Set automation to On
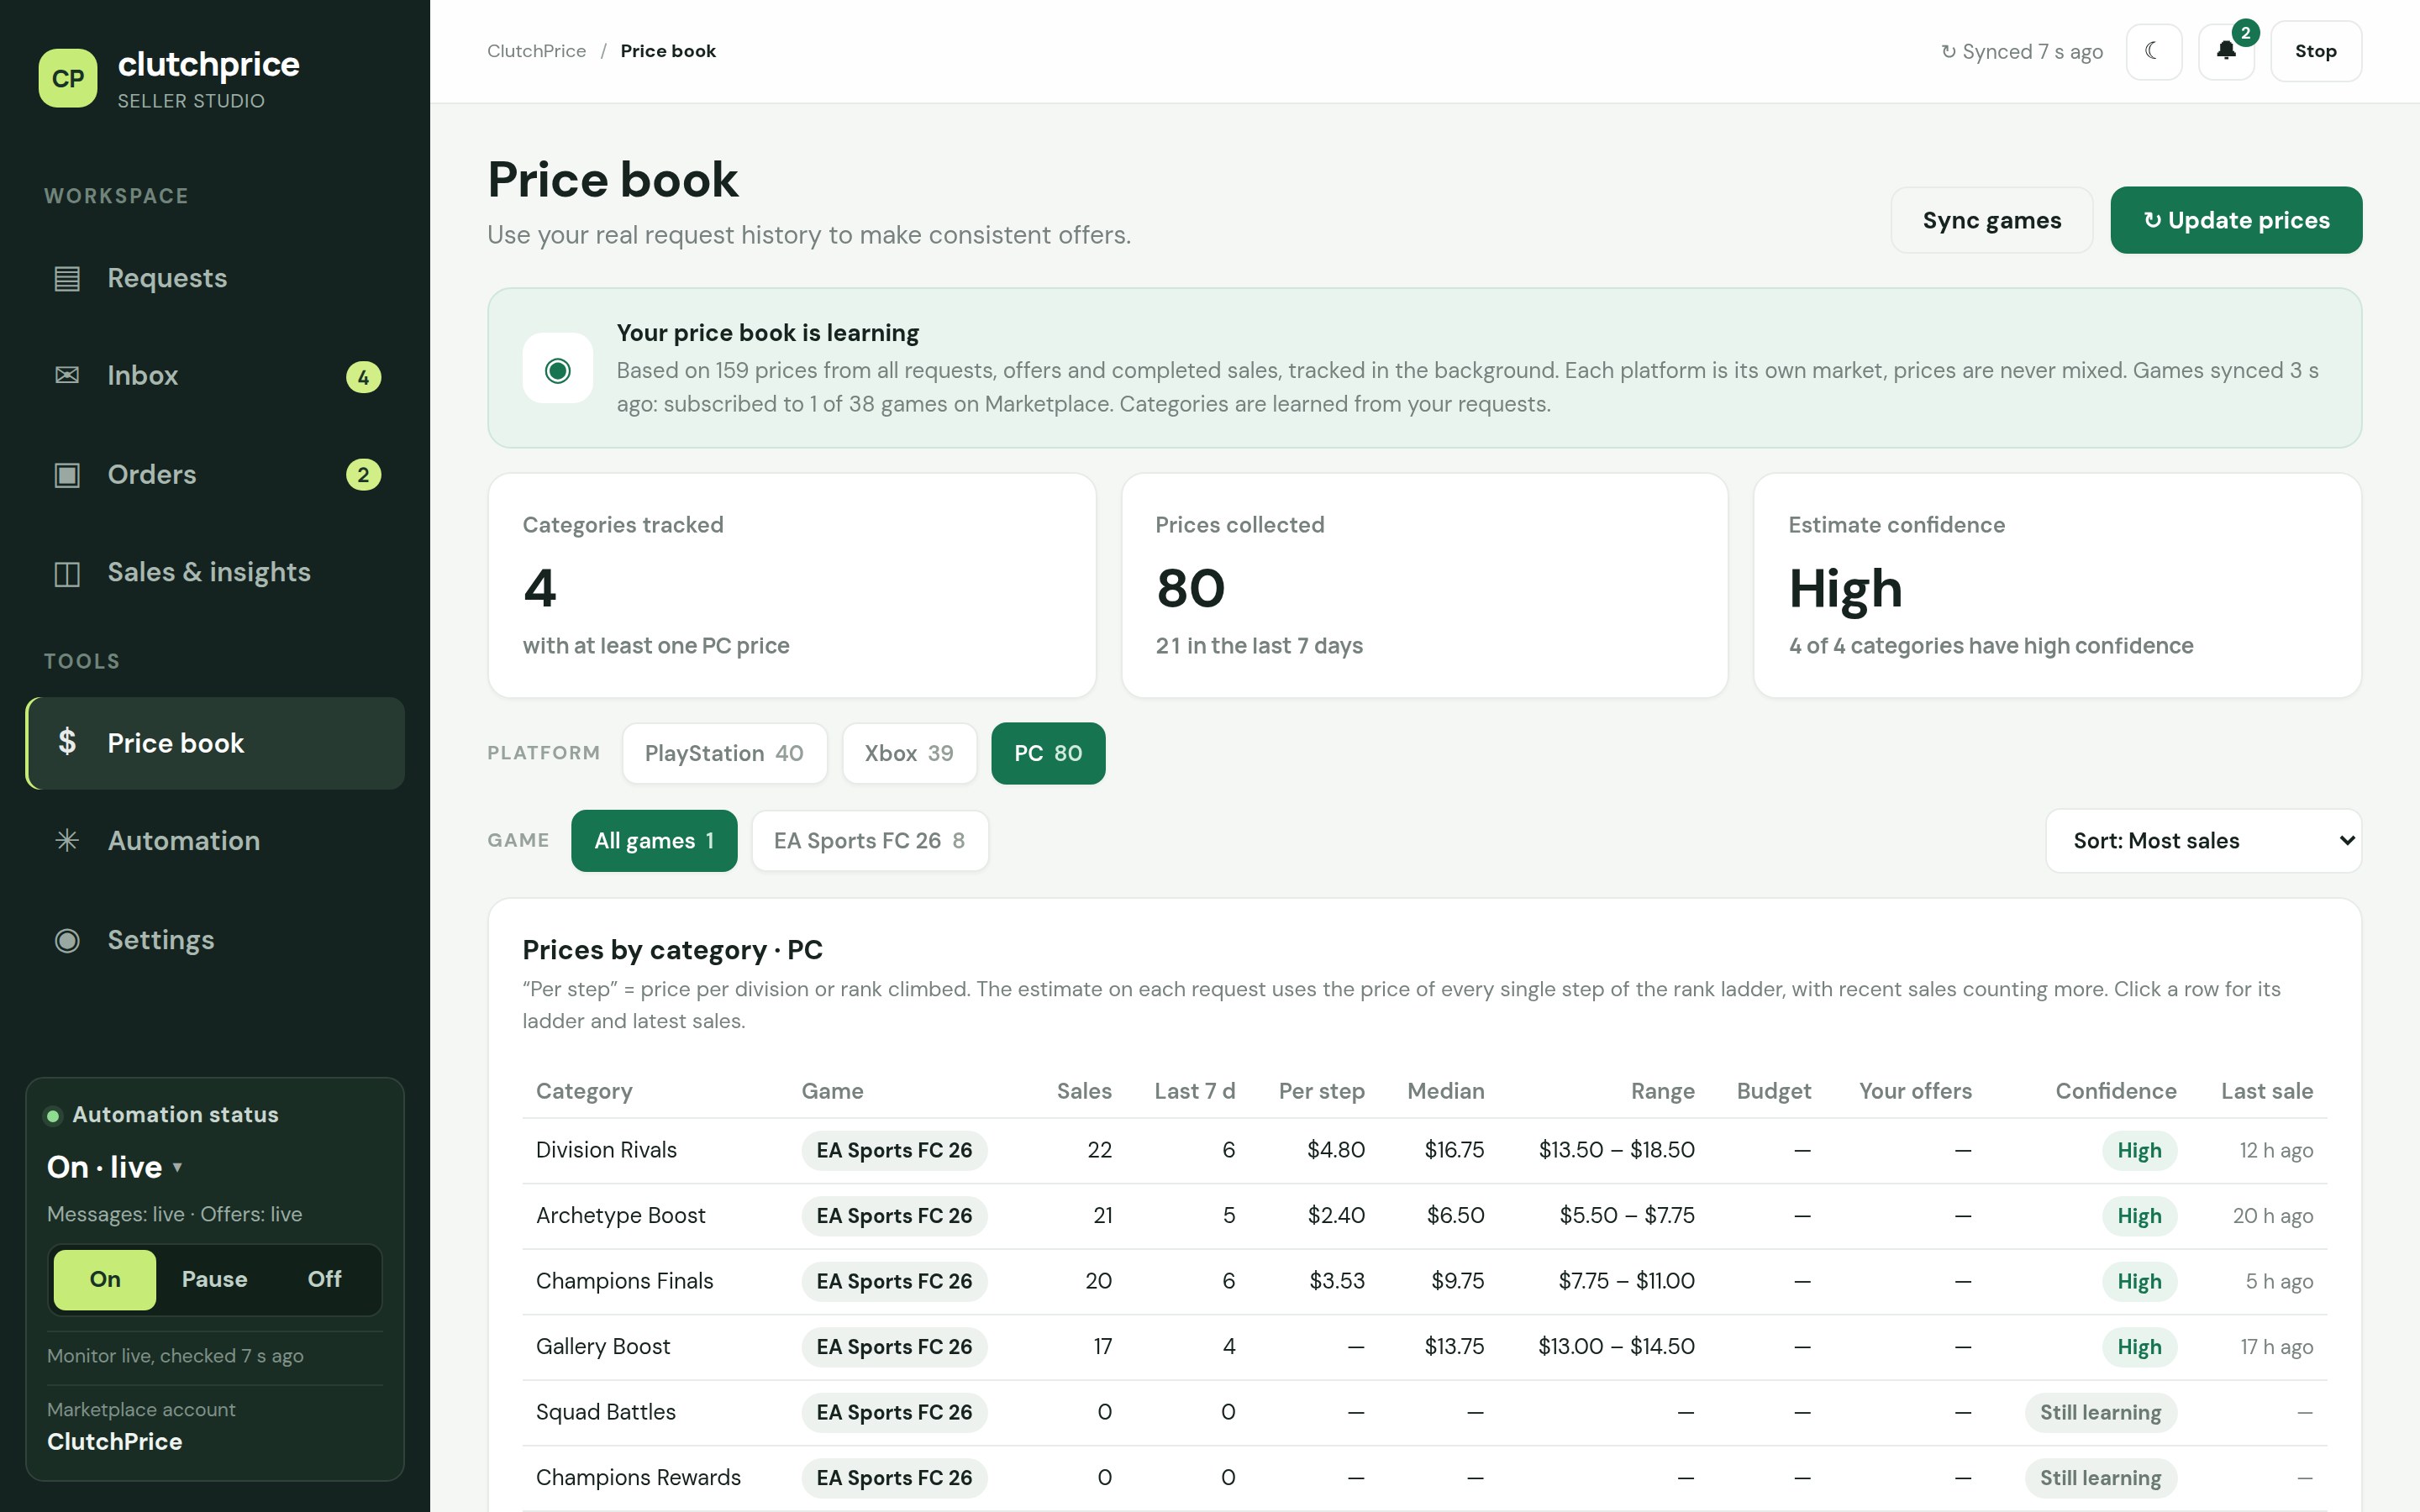 click(x=105, y=1279)
